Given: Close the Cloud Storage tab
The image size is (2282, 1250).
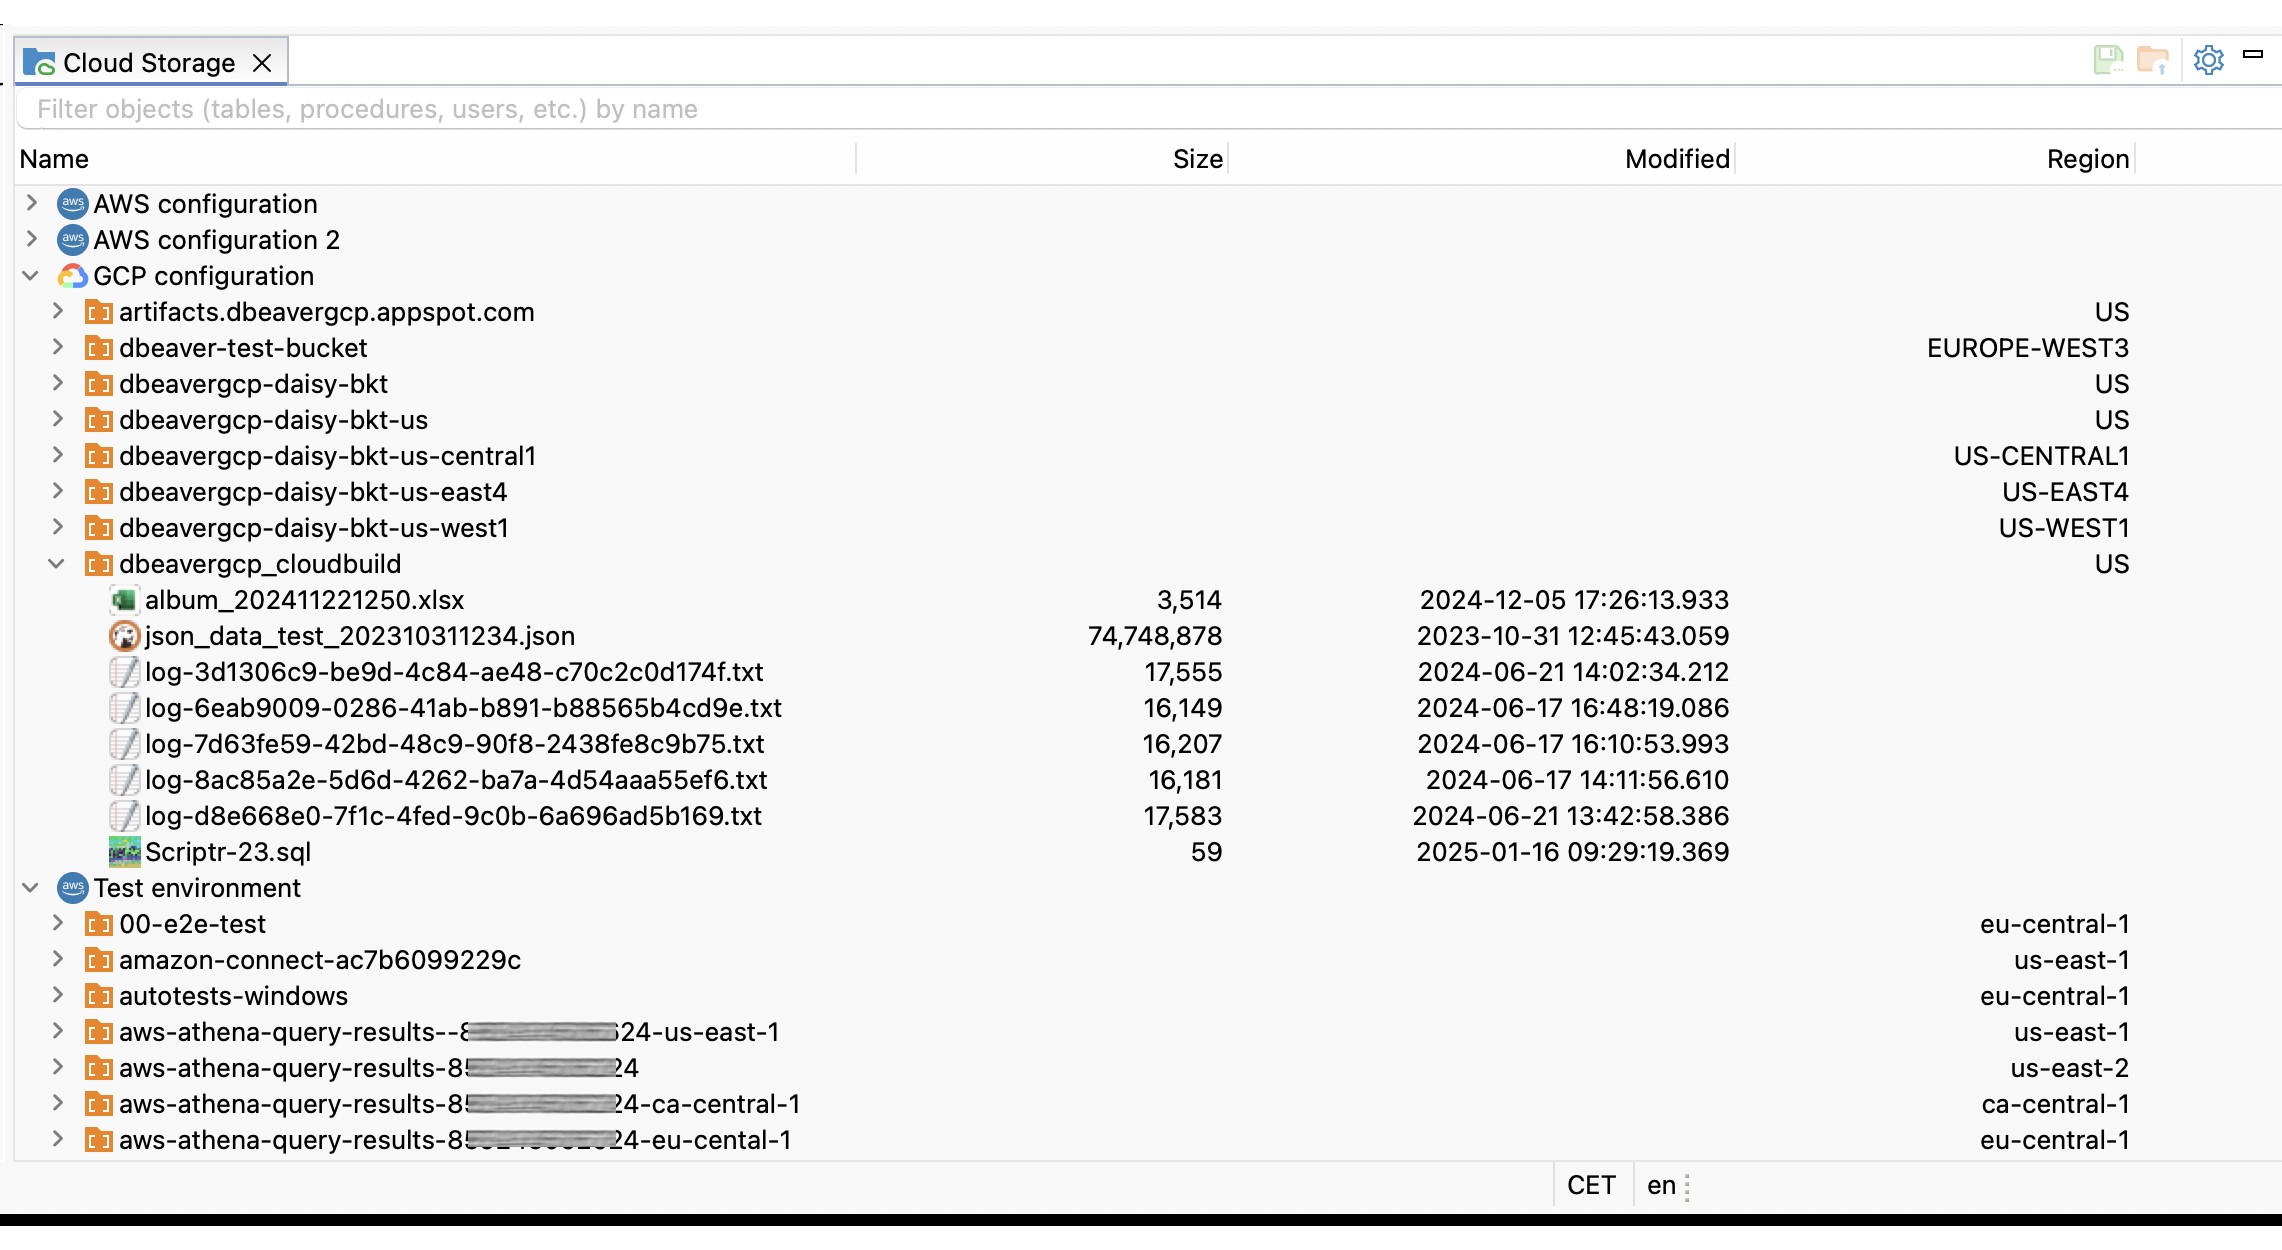Looking at the screenshot, I should click(262, 63).
